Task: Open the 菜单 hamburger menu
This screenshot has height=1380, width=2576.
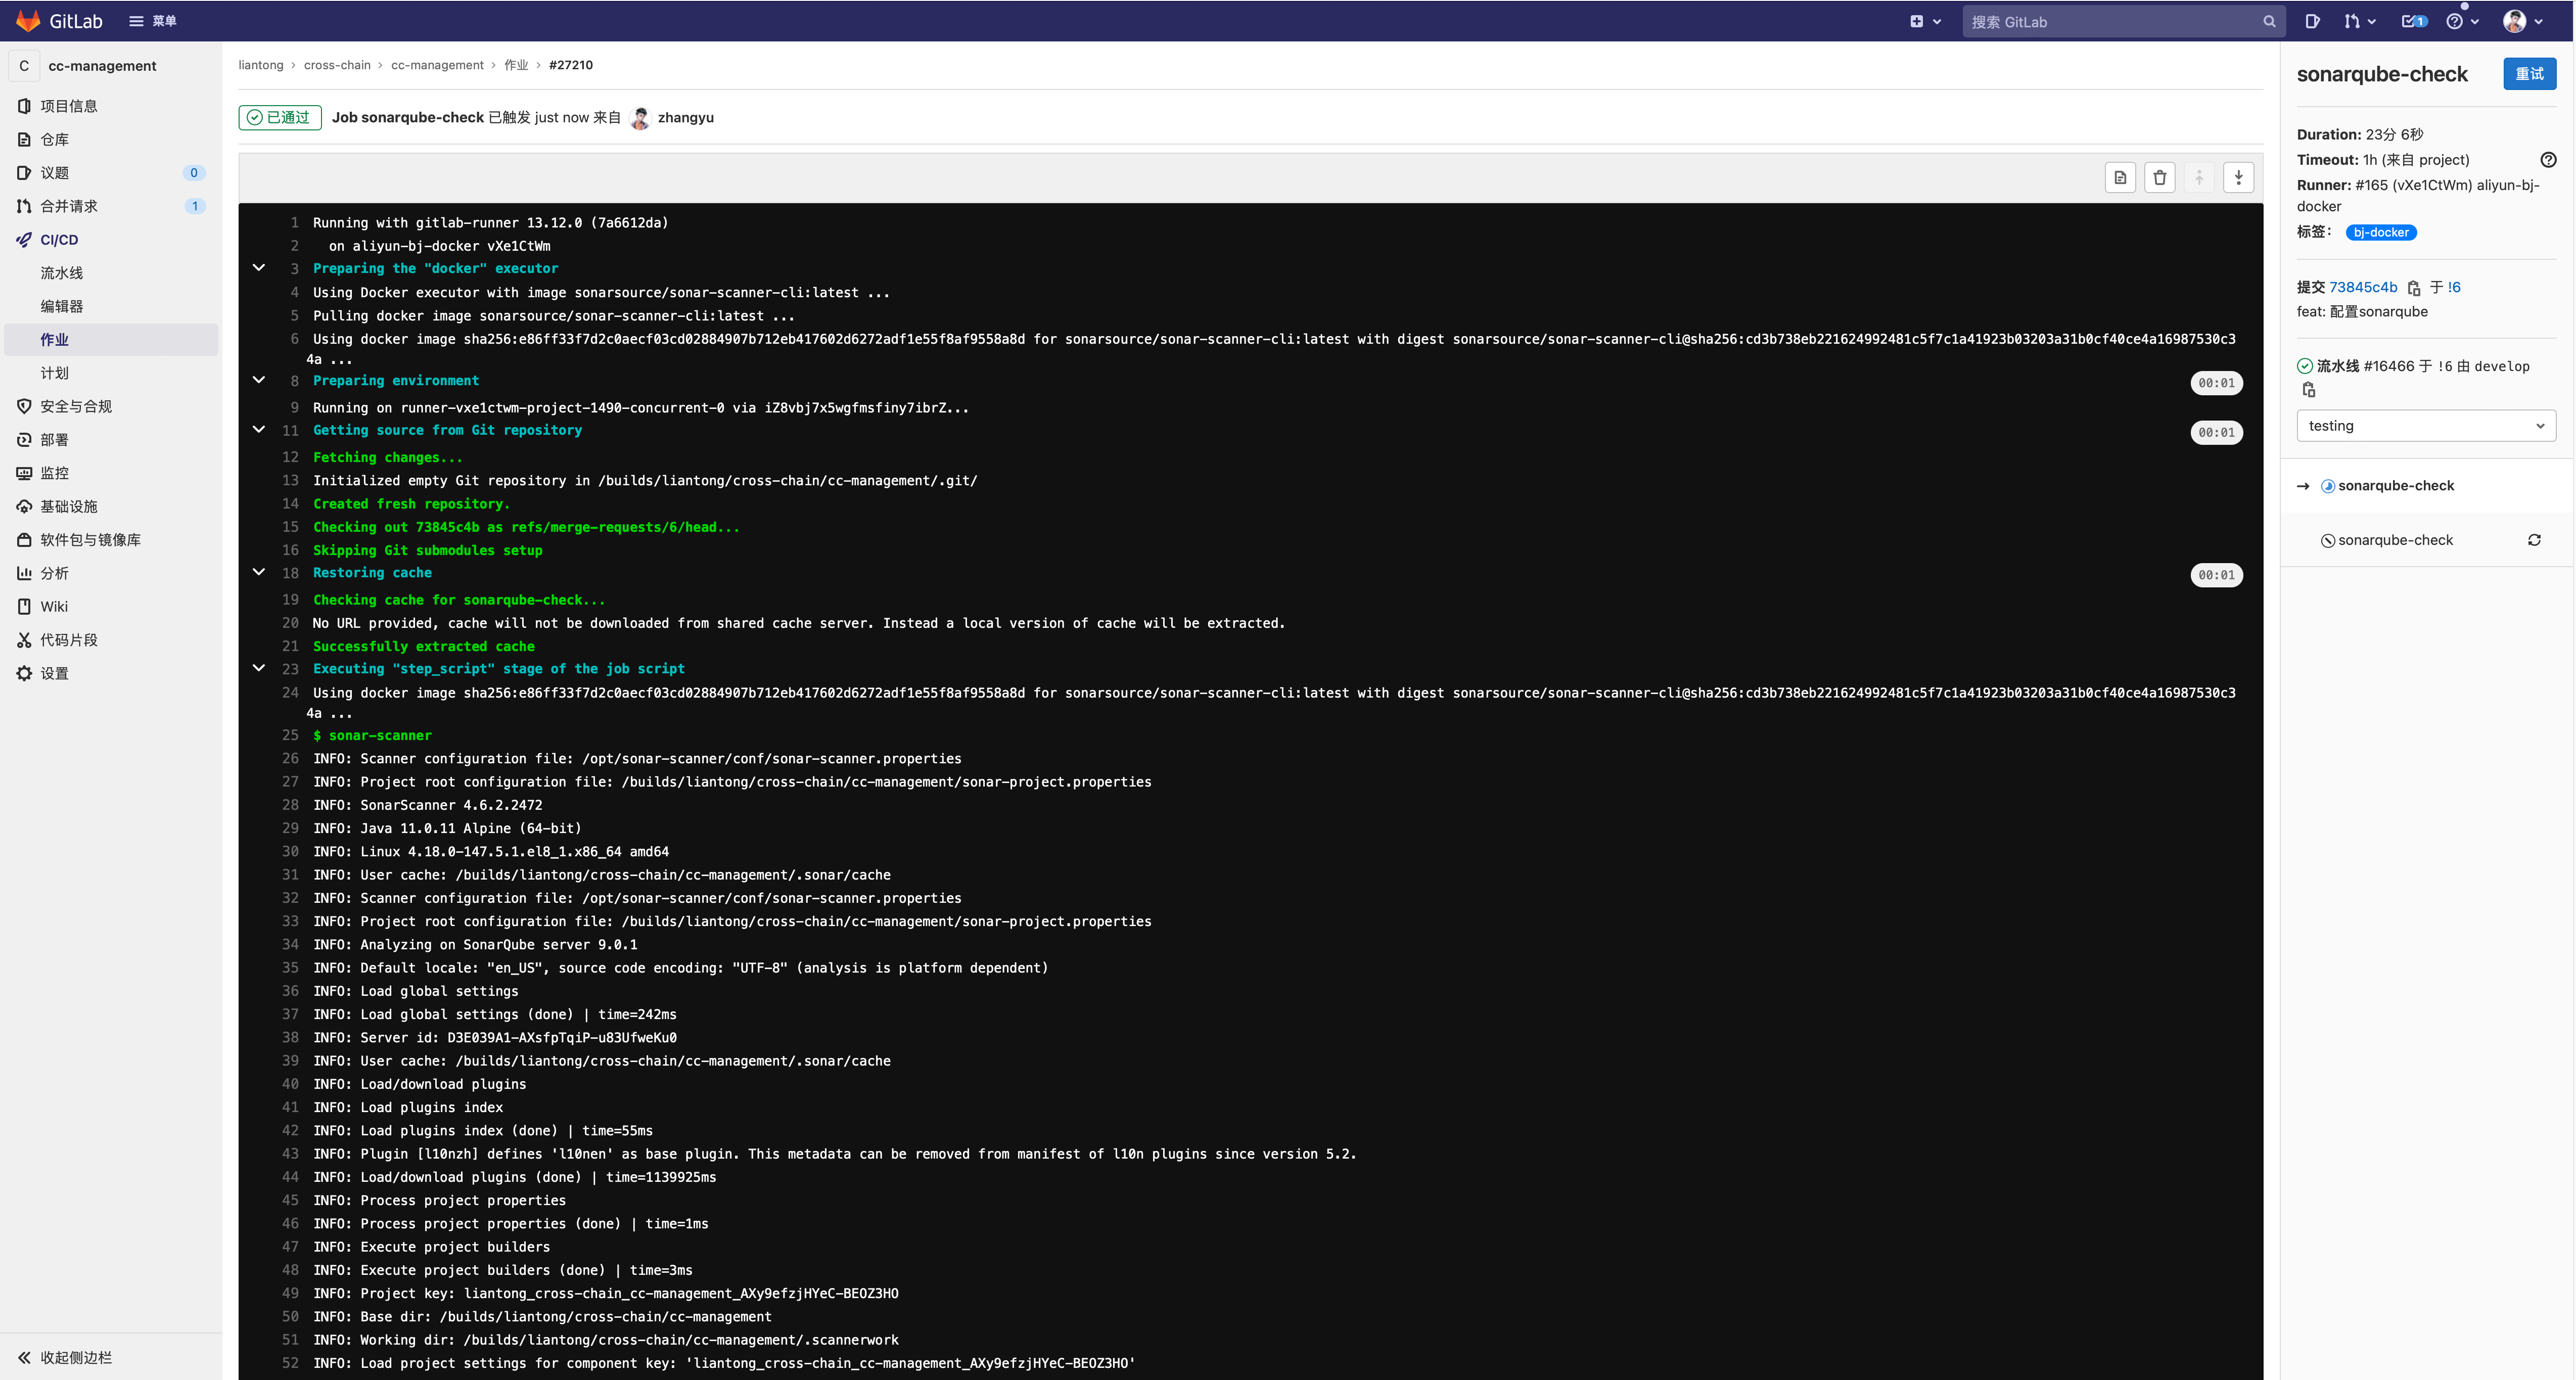Action: 153,21
